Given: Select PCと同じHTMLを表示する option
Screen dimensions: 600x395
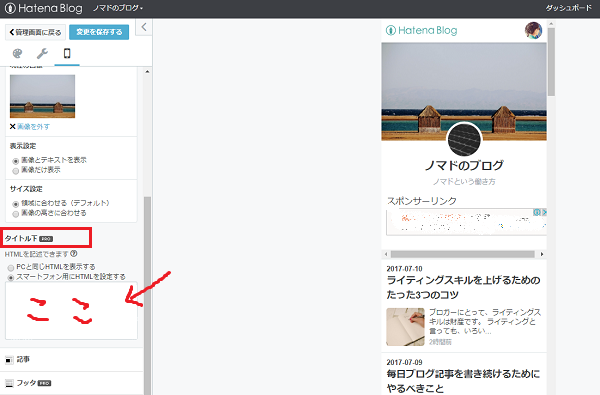Looking at the screenshot, I should (11, 268).
